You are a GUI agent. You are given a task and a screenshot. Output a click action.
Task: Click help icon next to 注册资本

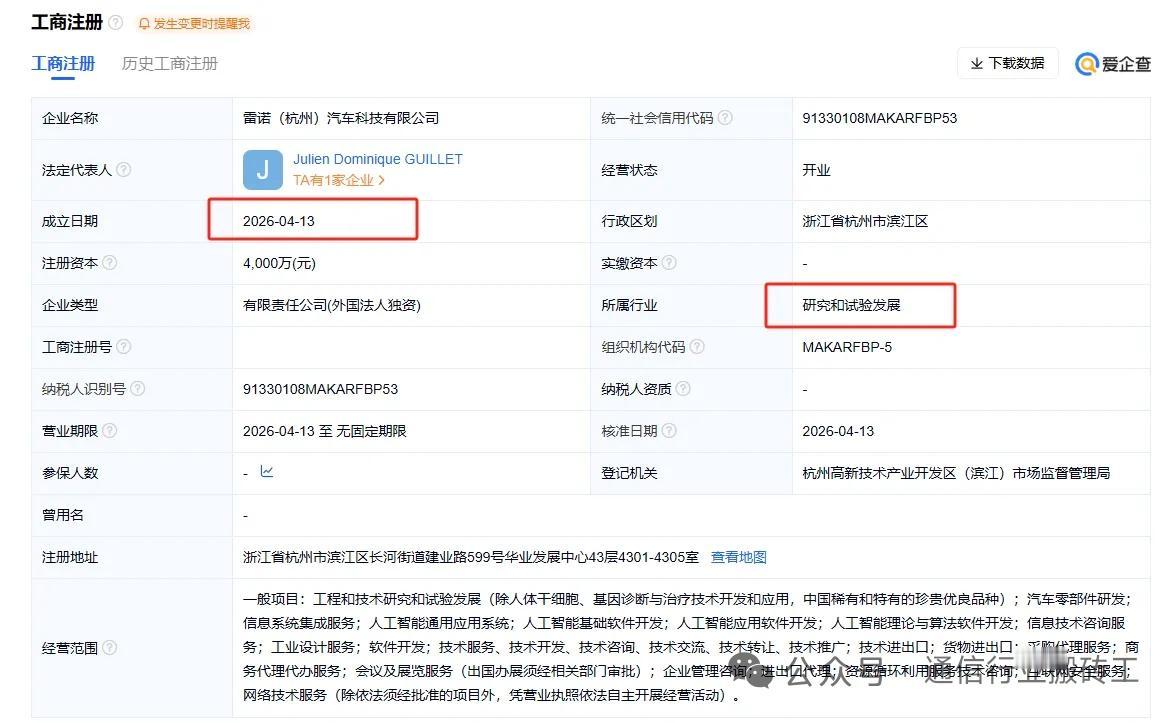[109, 263]
